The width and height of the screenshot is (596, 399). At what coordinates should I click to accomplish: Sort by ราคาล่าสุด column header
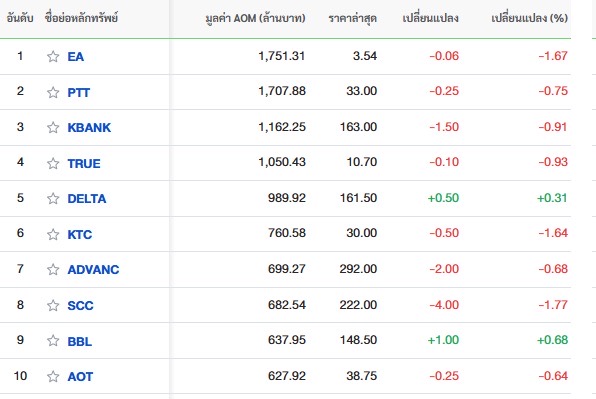tap(352, 18)
